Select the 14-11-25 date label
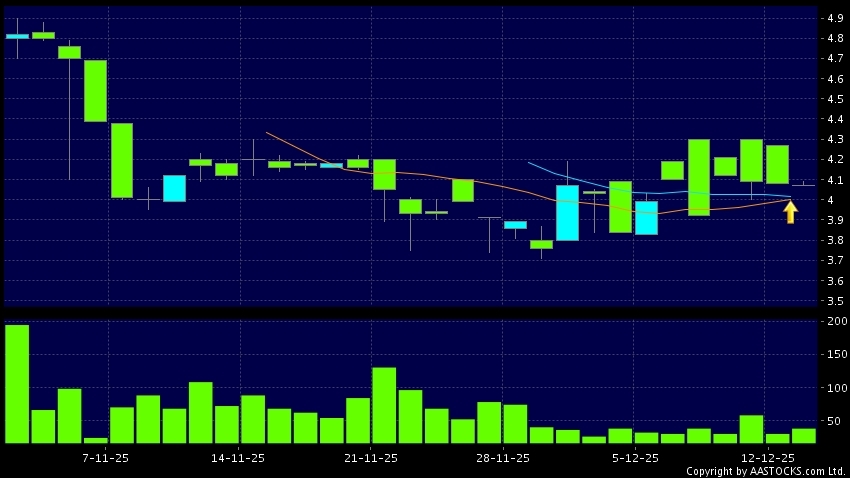Viewport: 850px width, 478px height. point(239,457)
